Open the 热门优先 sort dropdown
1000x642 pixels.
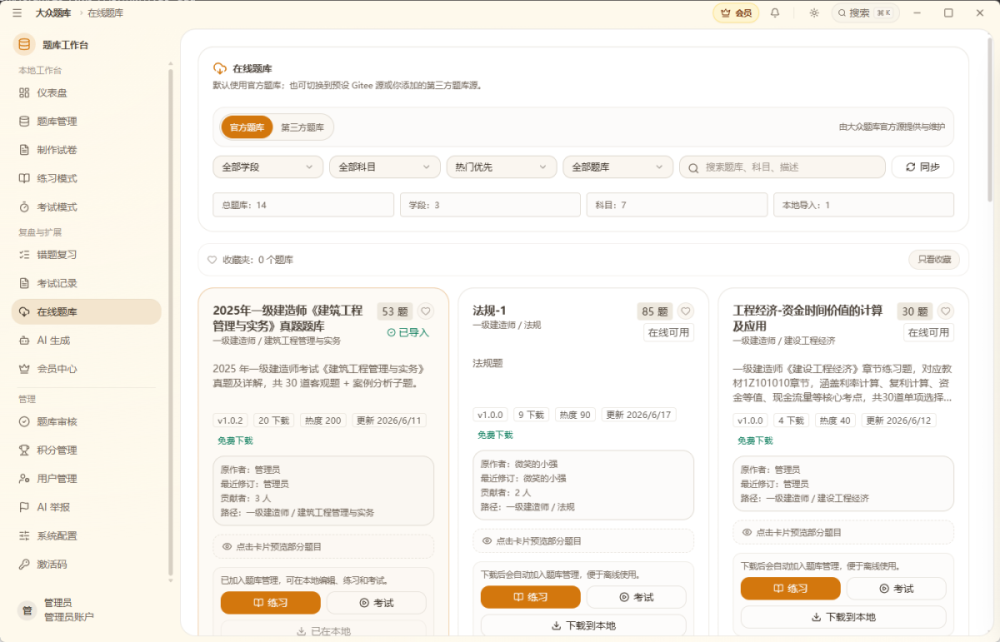501,167
